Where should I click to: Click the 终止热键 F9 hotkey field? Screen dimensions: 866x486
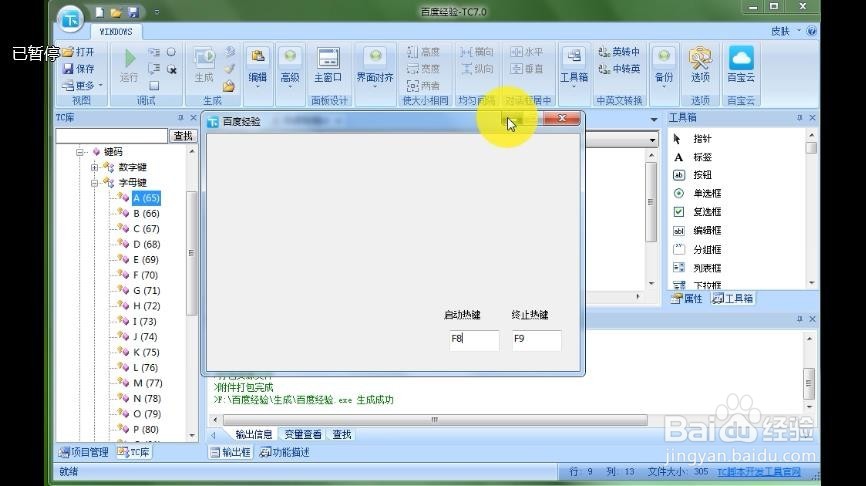coord(536,340)
